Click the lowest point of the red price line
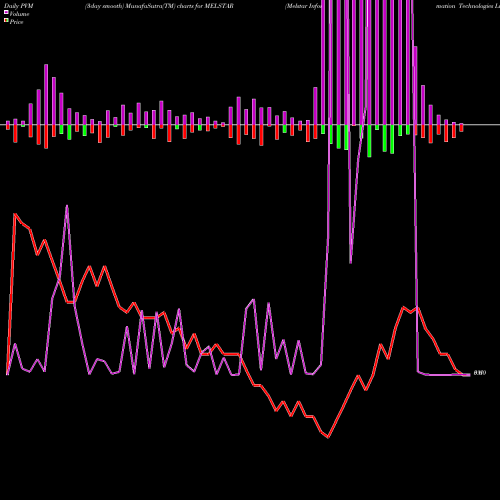Screen dimensions: 500x500 point(328,437)
